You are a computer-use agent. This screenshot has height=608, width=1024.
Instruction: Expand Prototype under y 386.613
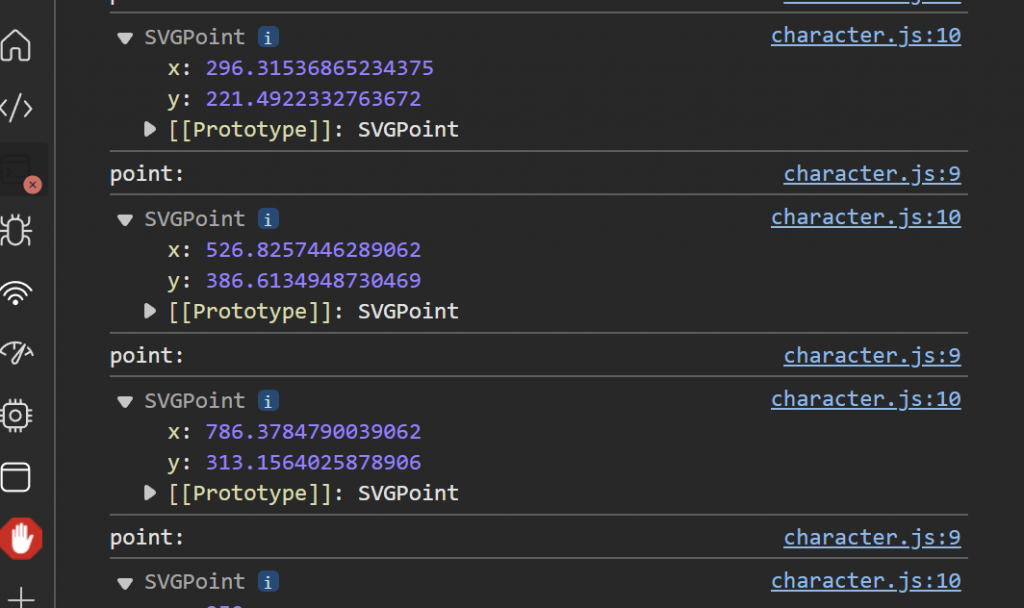(150, 311)
